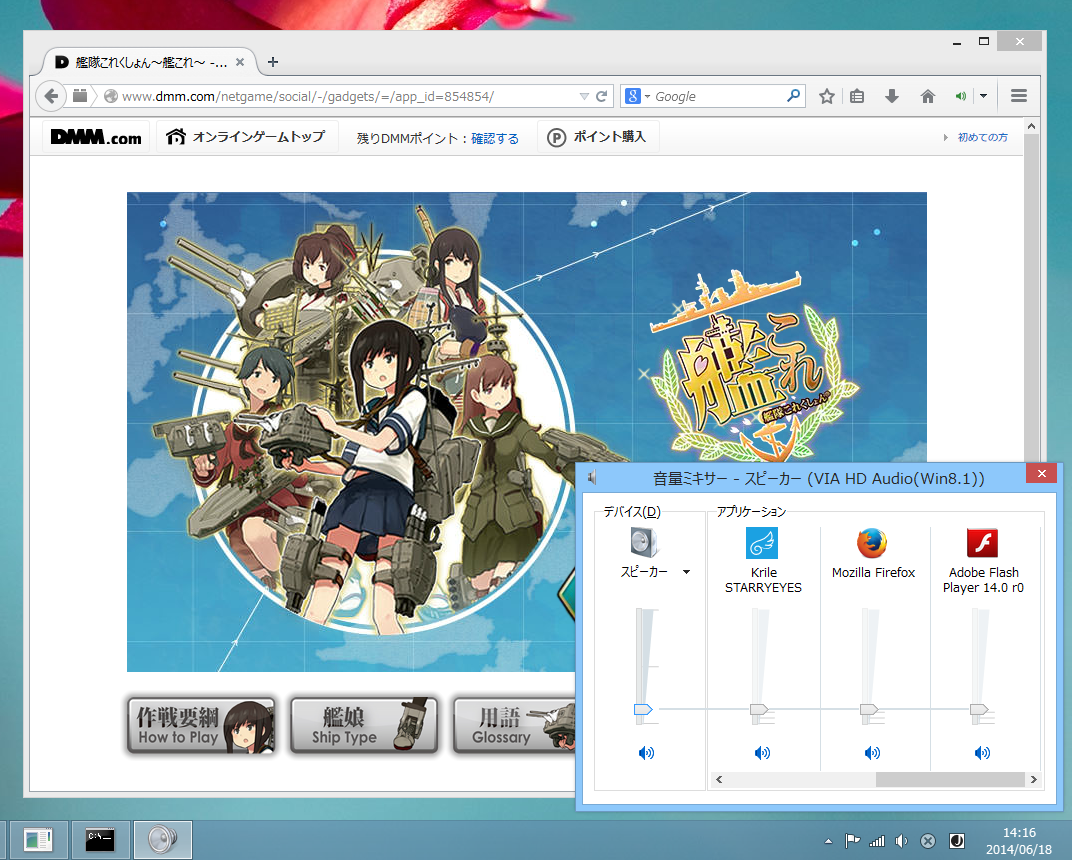Bookmark this page with the star icon
The width and height of the screenshot is (1072, 860).
[x=826, y=95]
